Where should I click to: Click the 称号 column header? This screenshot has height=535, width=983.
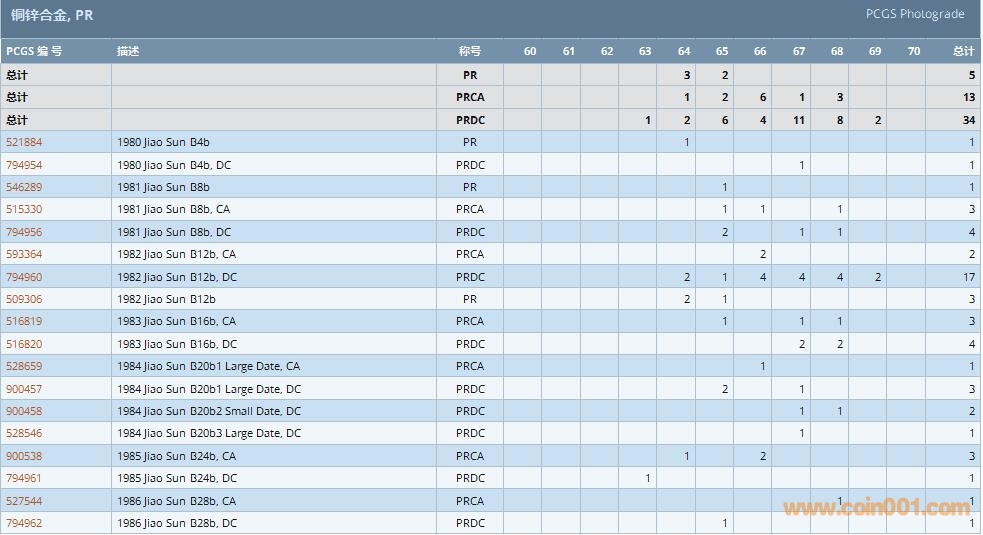[470, 51]
